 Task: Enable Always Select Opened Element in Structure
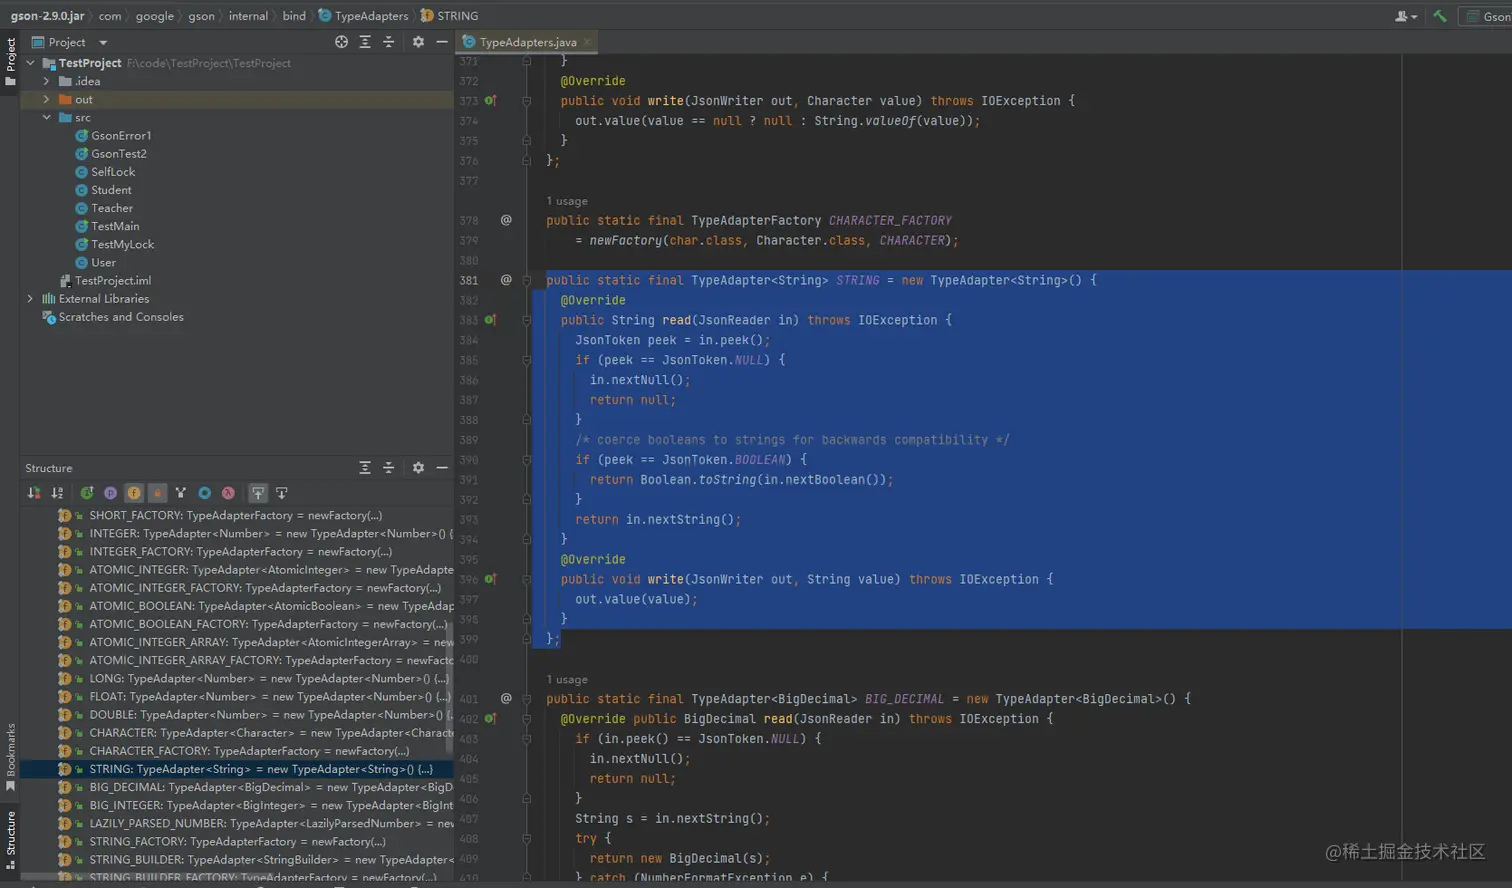pos(258,493)
